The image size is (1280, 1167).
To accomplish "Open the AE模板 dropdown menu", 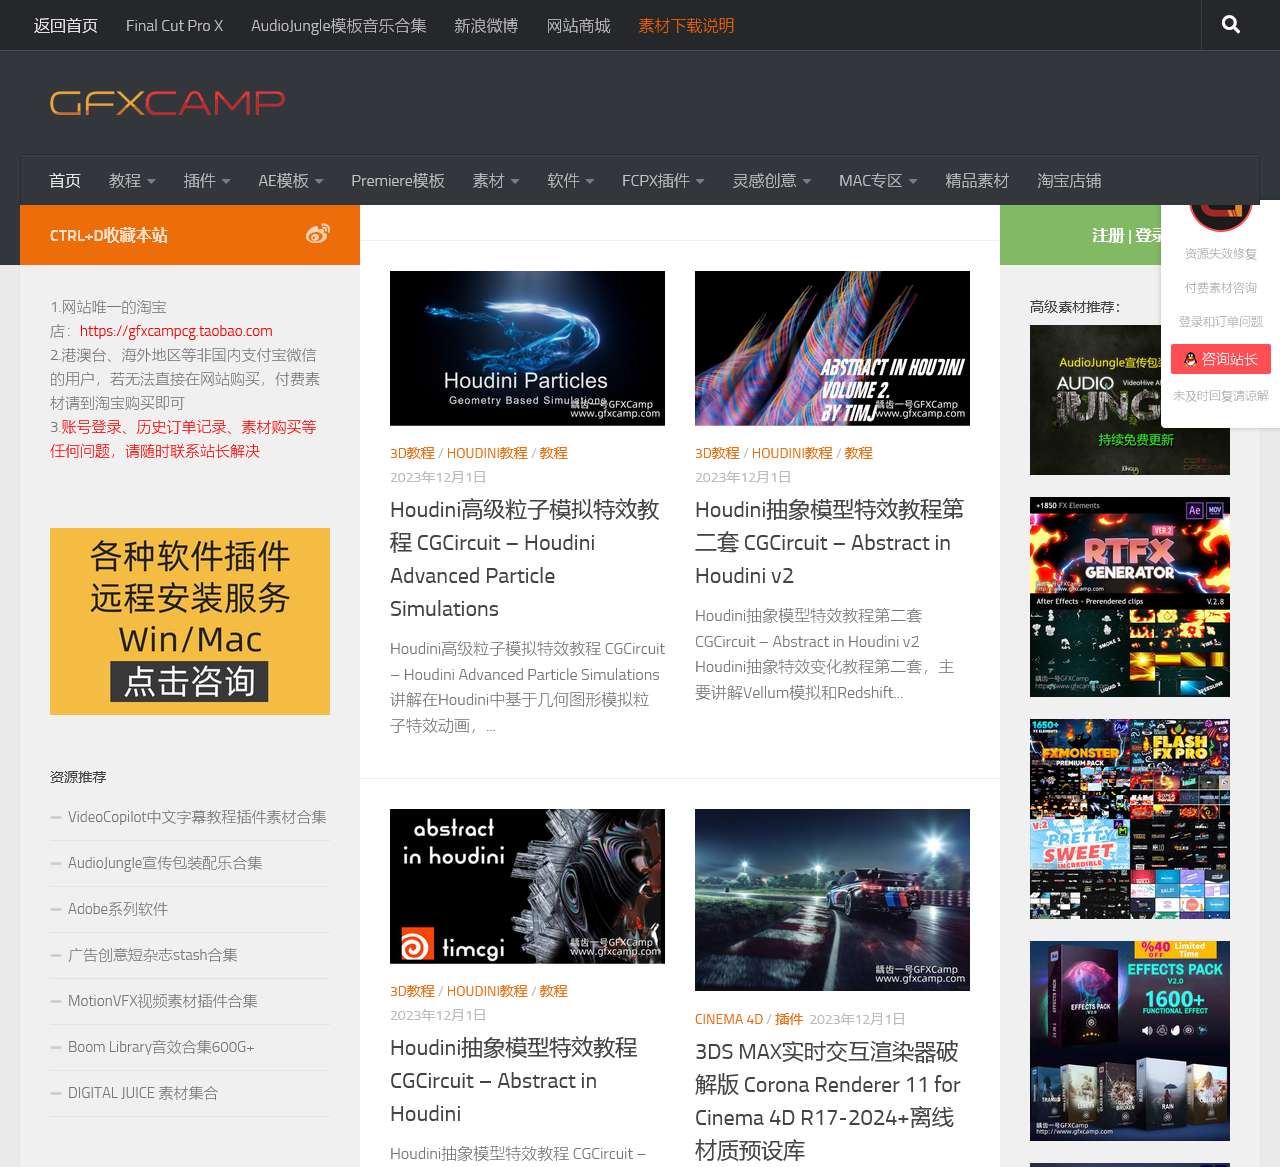I will (x=291, y=181).
